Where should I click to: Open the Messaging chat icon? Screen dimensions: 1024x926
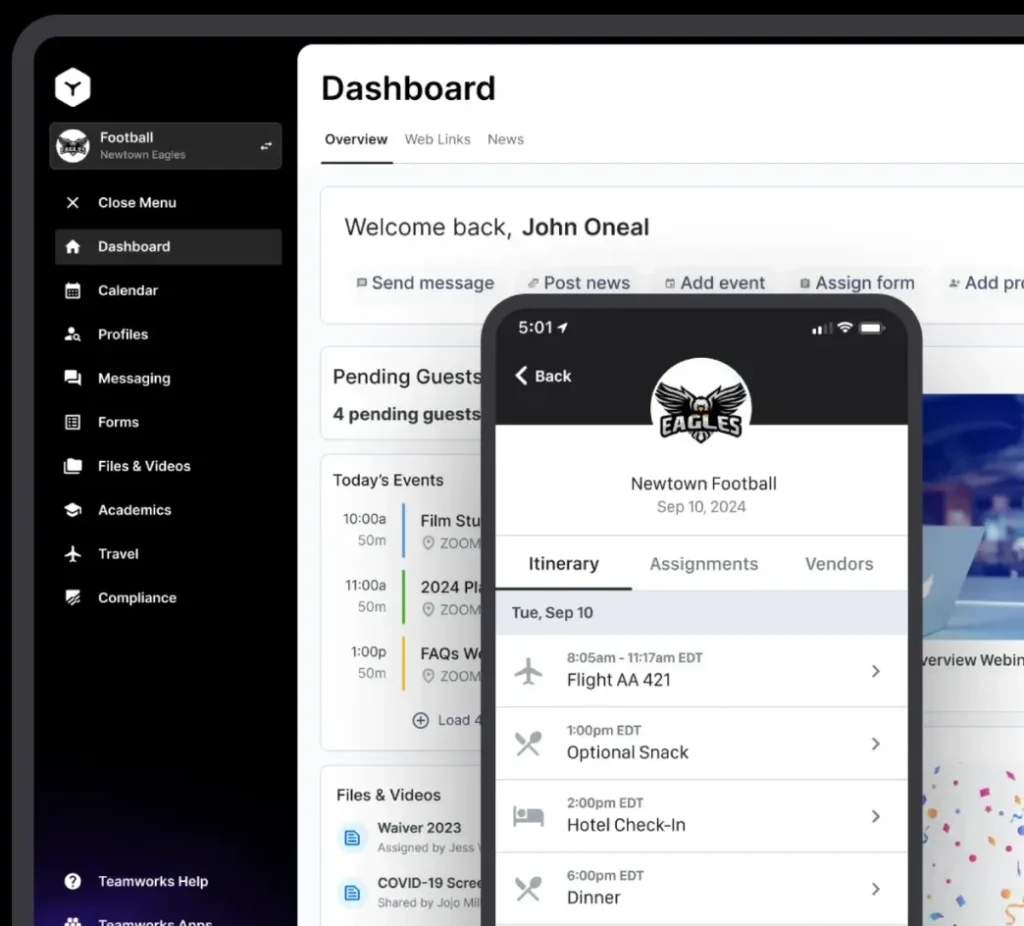[x=72, y=378]
